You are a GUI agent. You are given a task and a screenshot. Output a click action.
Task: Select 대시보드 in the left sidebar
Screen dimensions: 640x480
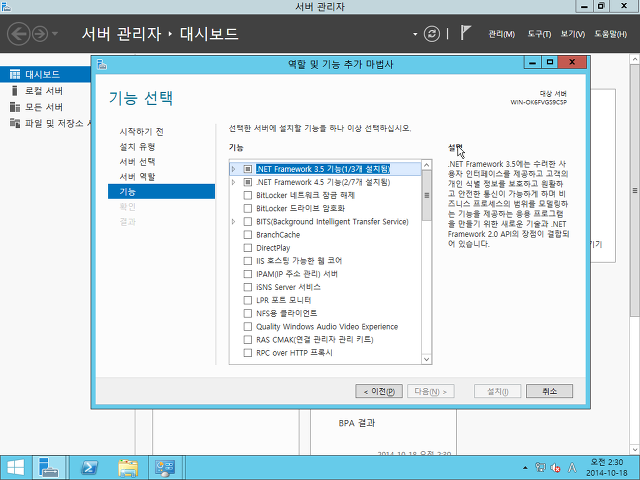click(x=45, y=74)
